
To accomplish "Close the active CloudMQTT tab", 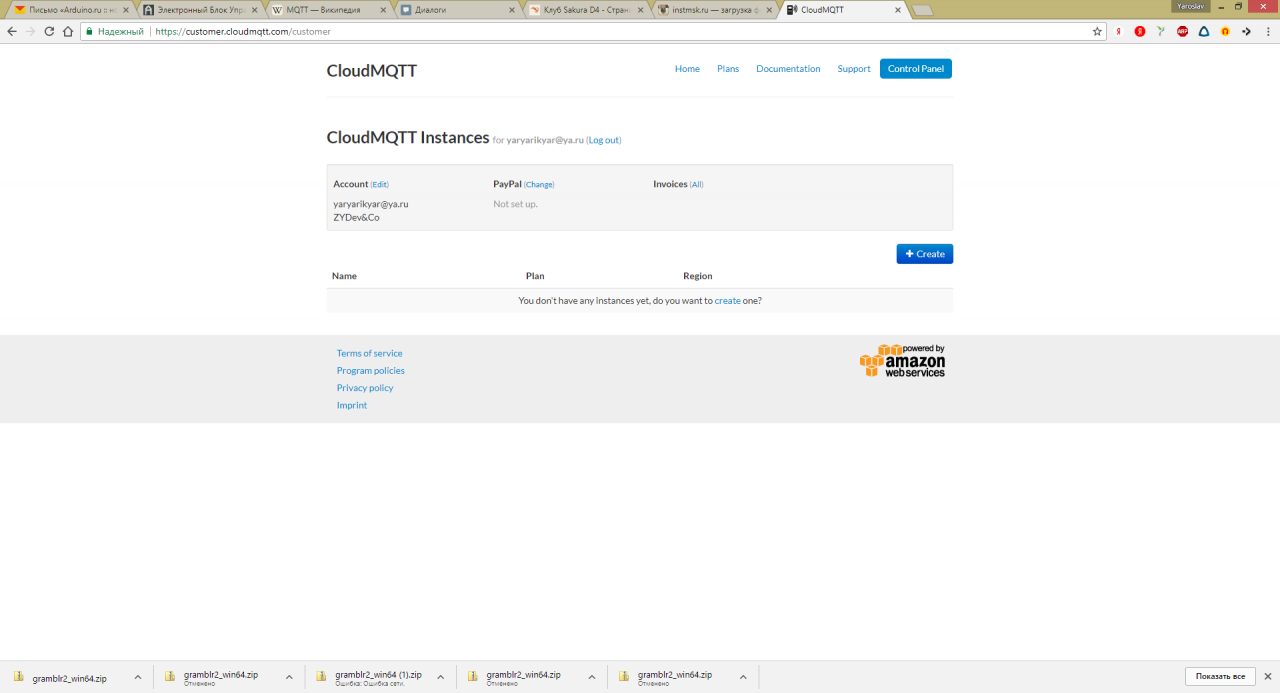I will click(898, 10).
